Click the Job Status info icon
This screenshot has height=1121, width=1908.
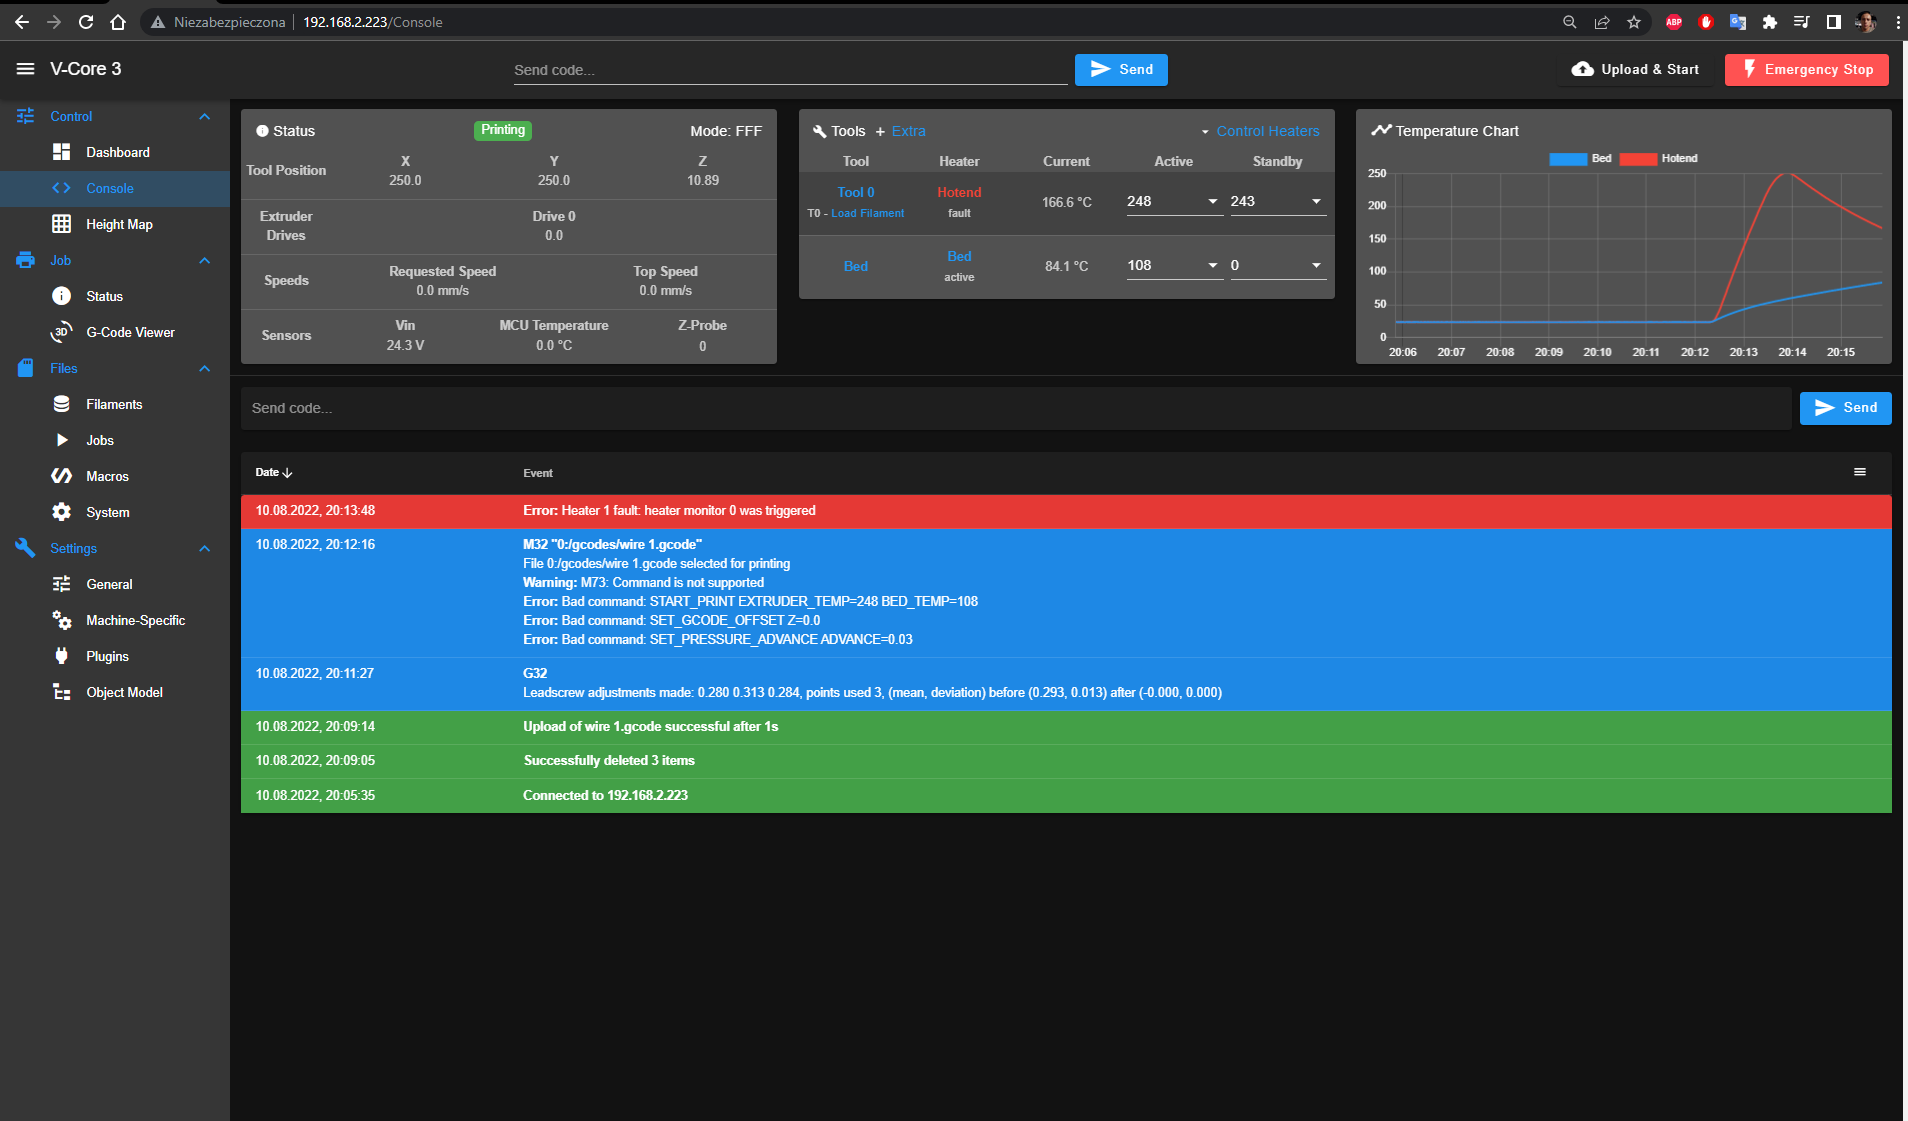pyautogui.click(x=62, y=296)
